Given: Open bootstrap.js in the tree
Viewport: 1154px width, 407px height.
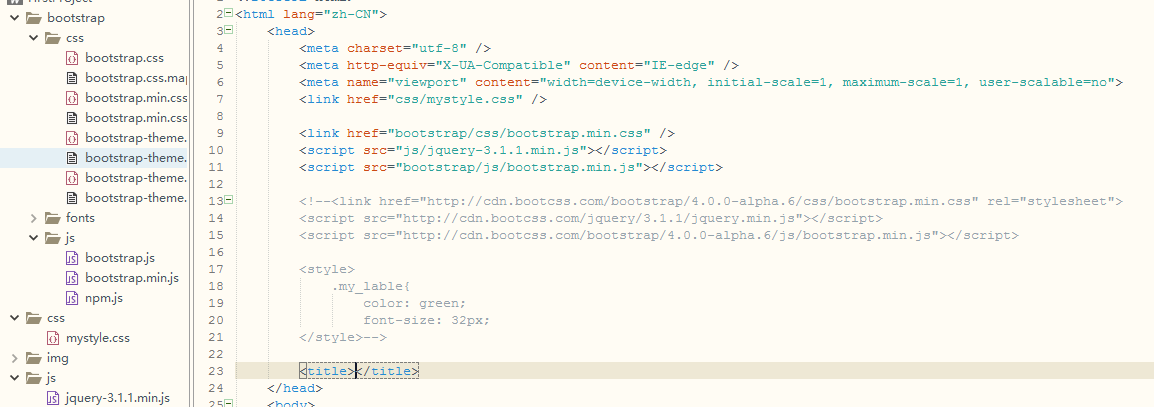Looking at the screenshot, I should point(119,258).
